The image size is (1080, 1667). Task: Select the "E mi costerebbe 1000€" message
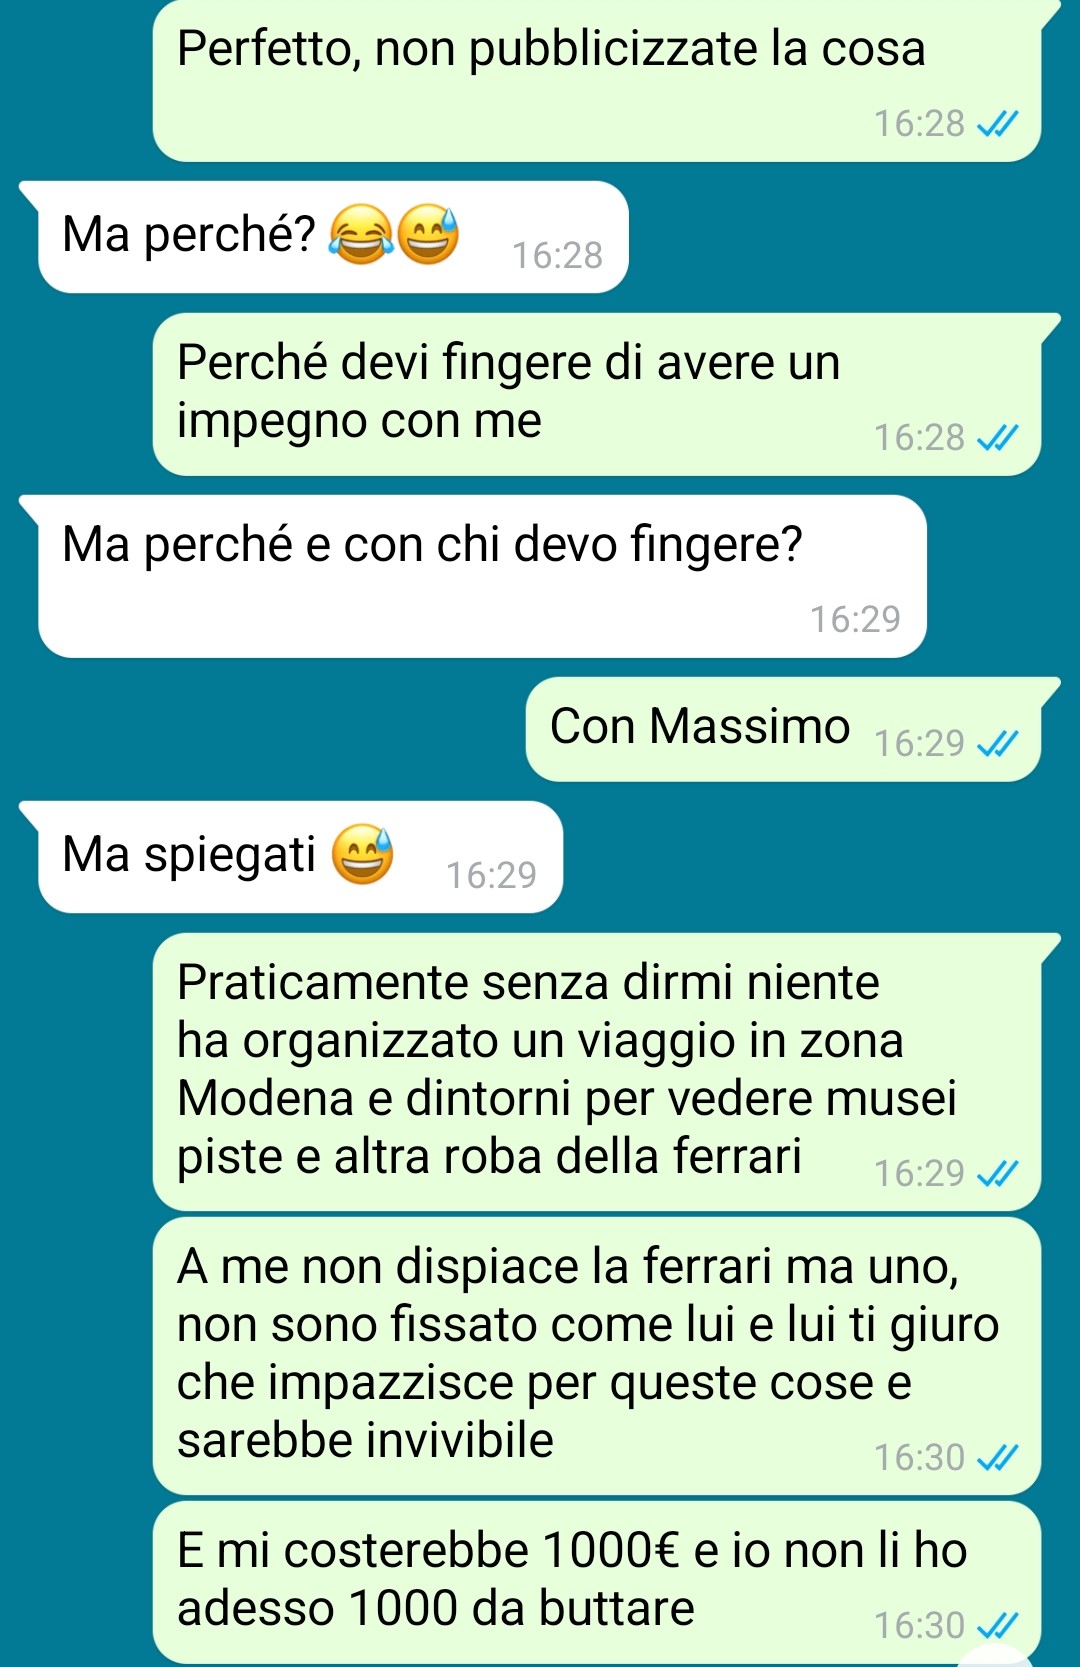pos(597,1582)
